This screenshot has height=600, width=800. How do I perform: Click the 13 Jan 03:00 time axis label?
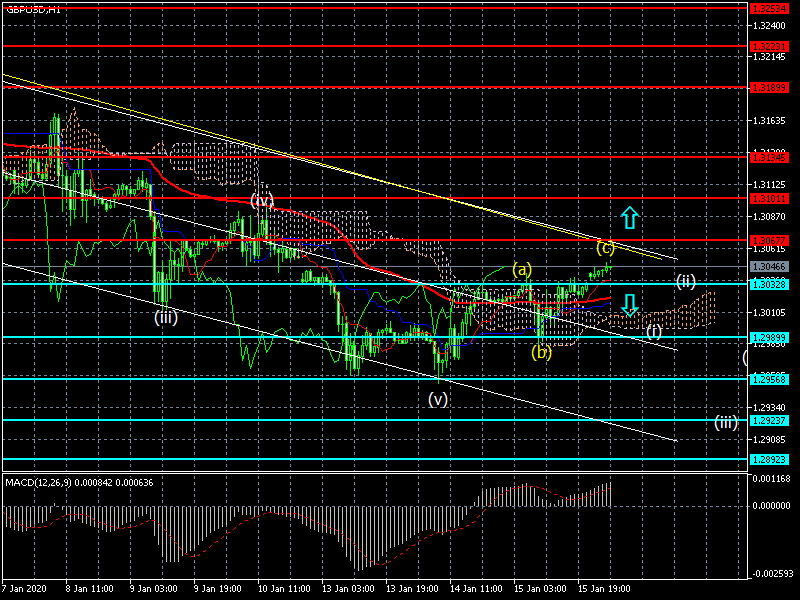click(x=348, y=588)
